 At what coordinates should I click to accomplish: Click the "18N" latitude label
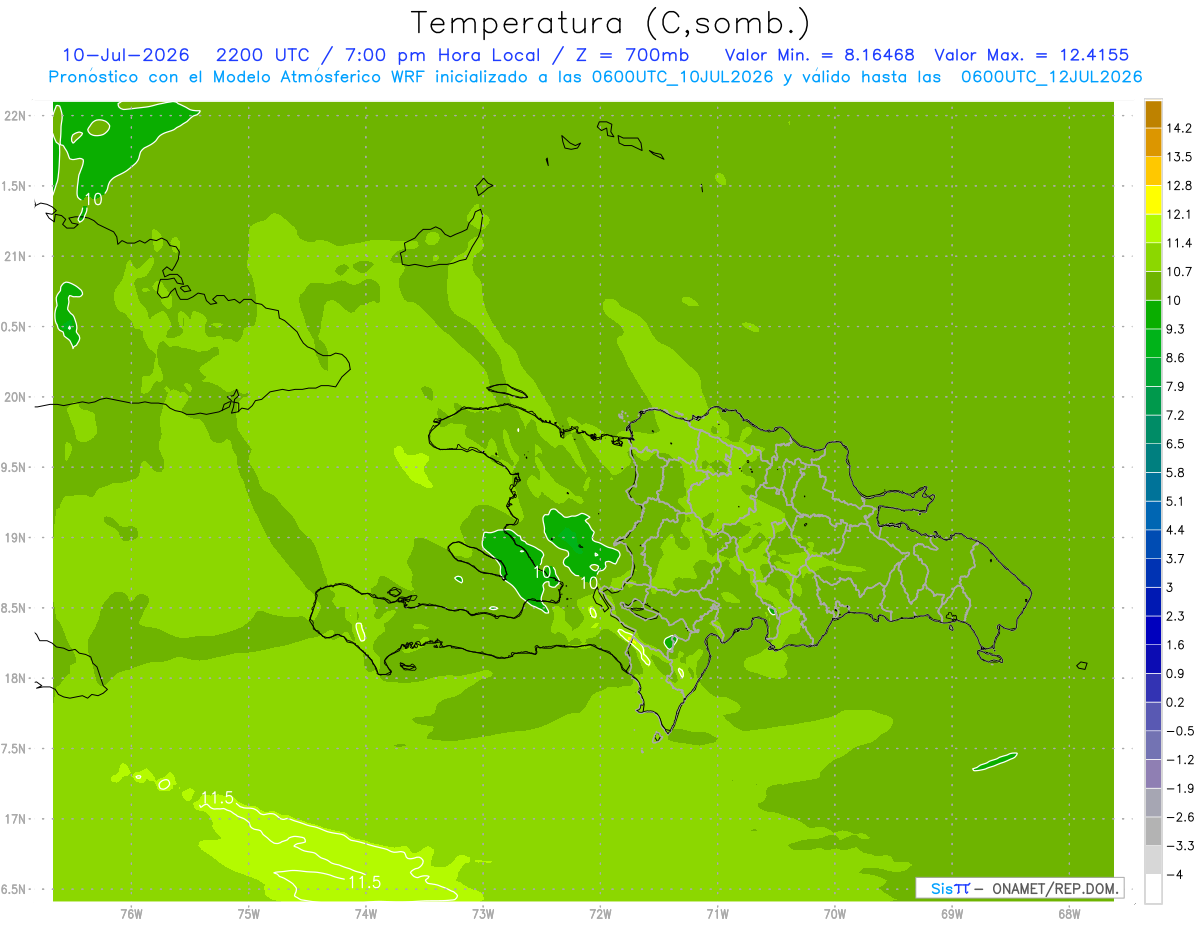point(16,679)
